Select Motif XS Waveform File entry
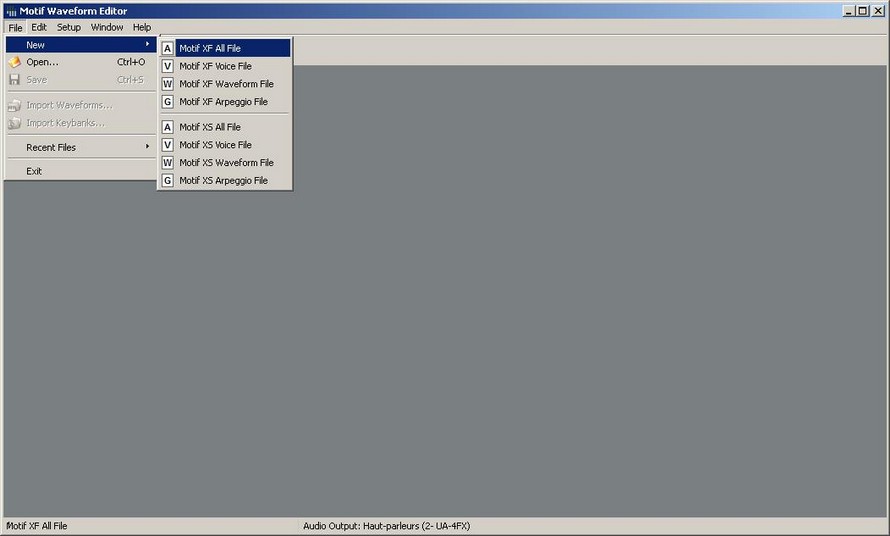This screenshot has height=536, width=890. click(226, 163)
